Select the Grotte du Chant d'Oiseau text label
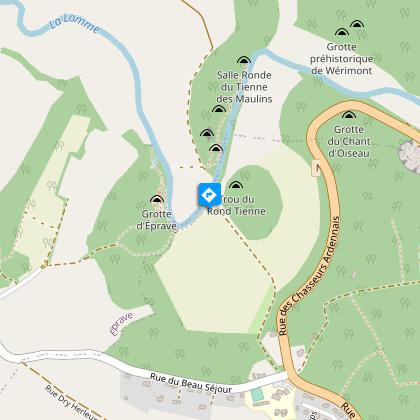The image size is (420, 420). [349, 141]
